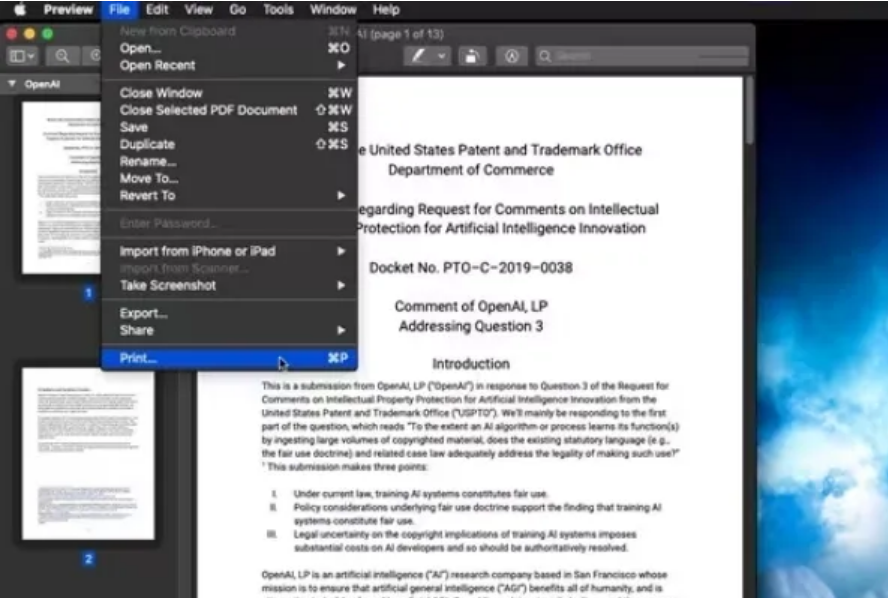Expand Import from iPhone or iPad
Image resolution: width=888 pixels, height=598 pixels.
pyautogui.click(x=229, y=251)
